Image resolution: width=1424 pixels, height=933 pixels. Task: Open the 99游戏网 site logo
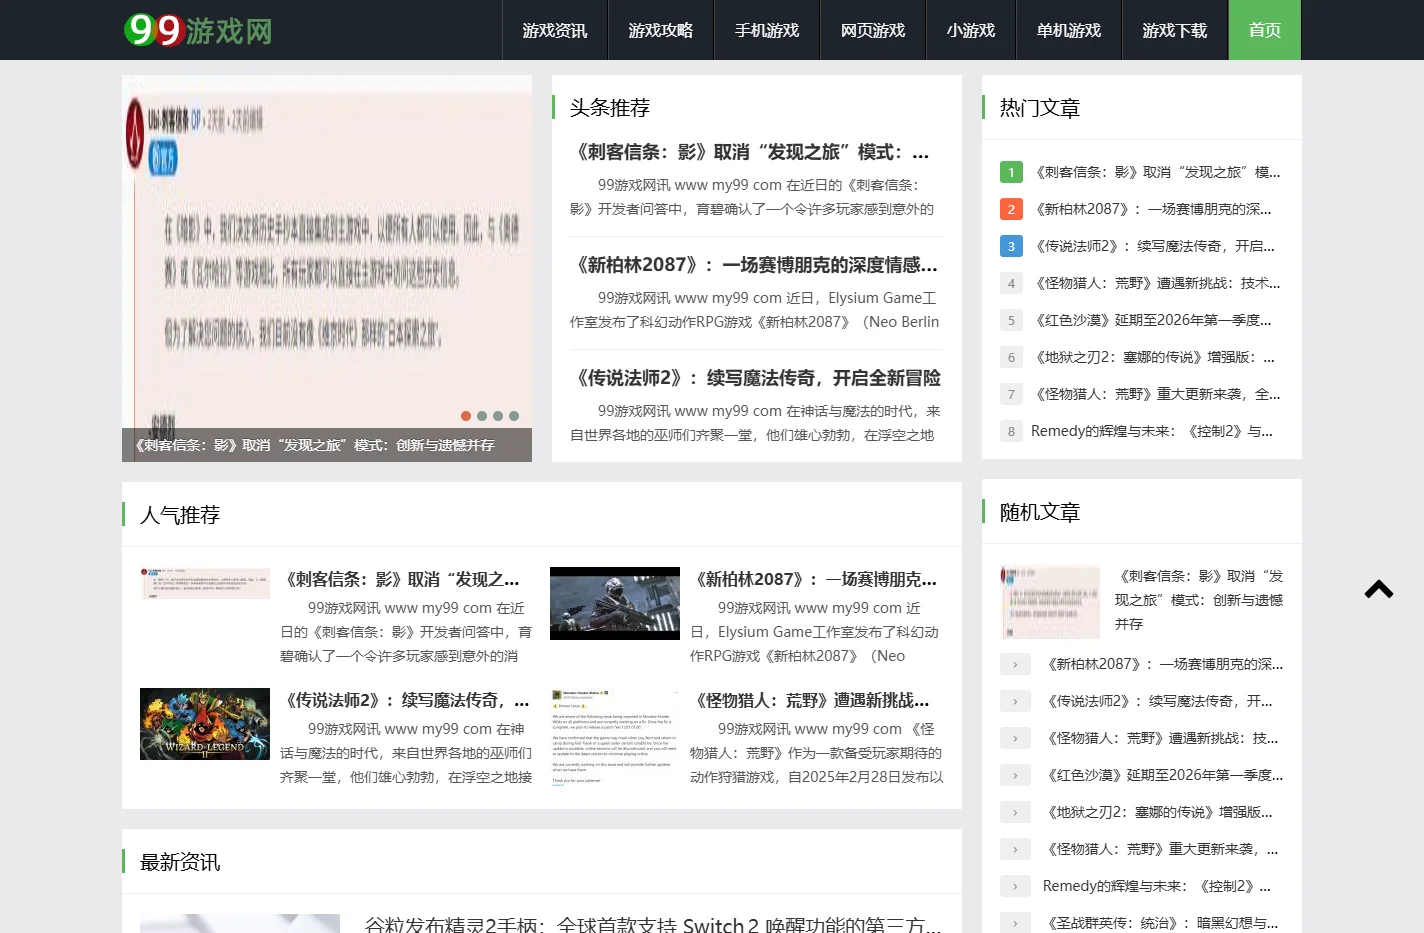coord(198,30)
